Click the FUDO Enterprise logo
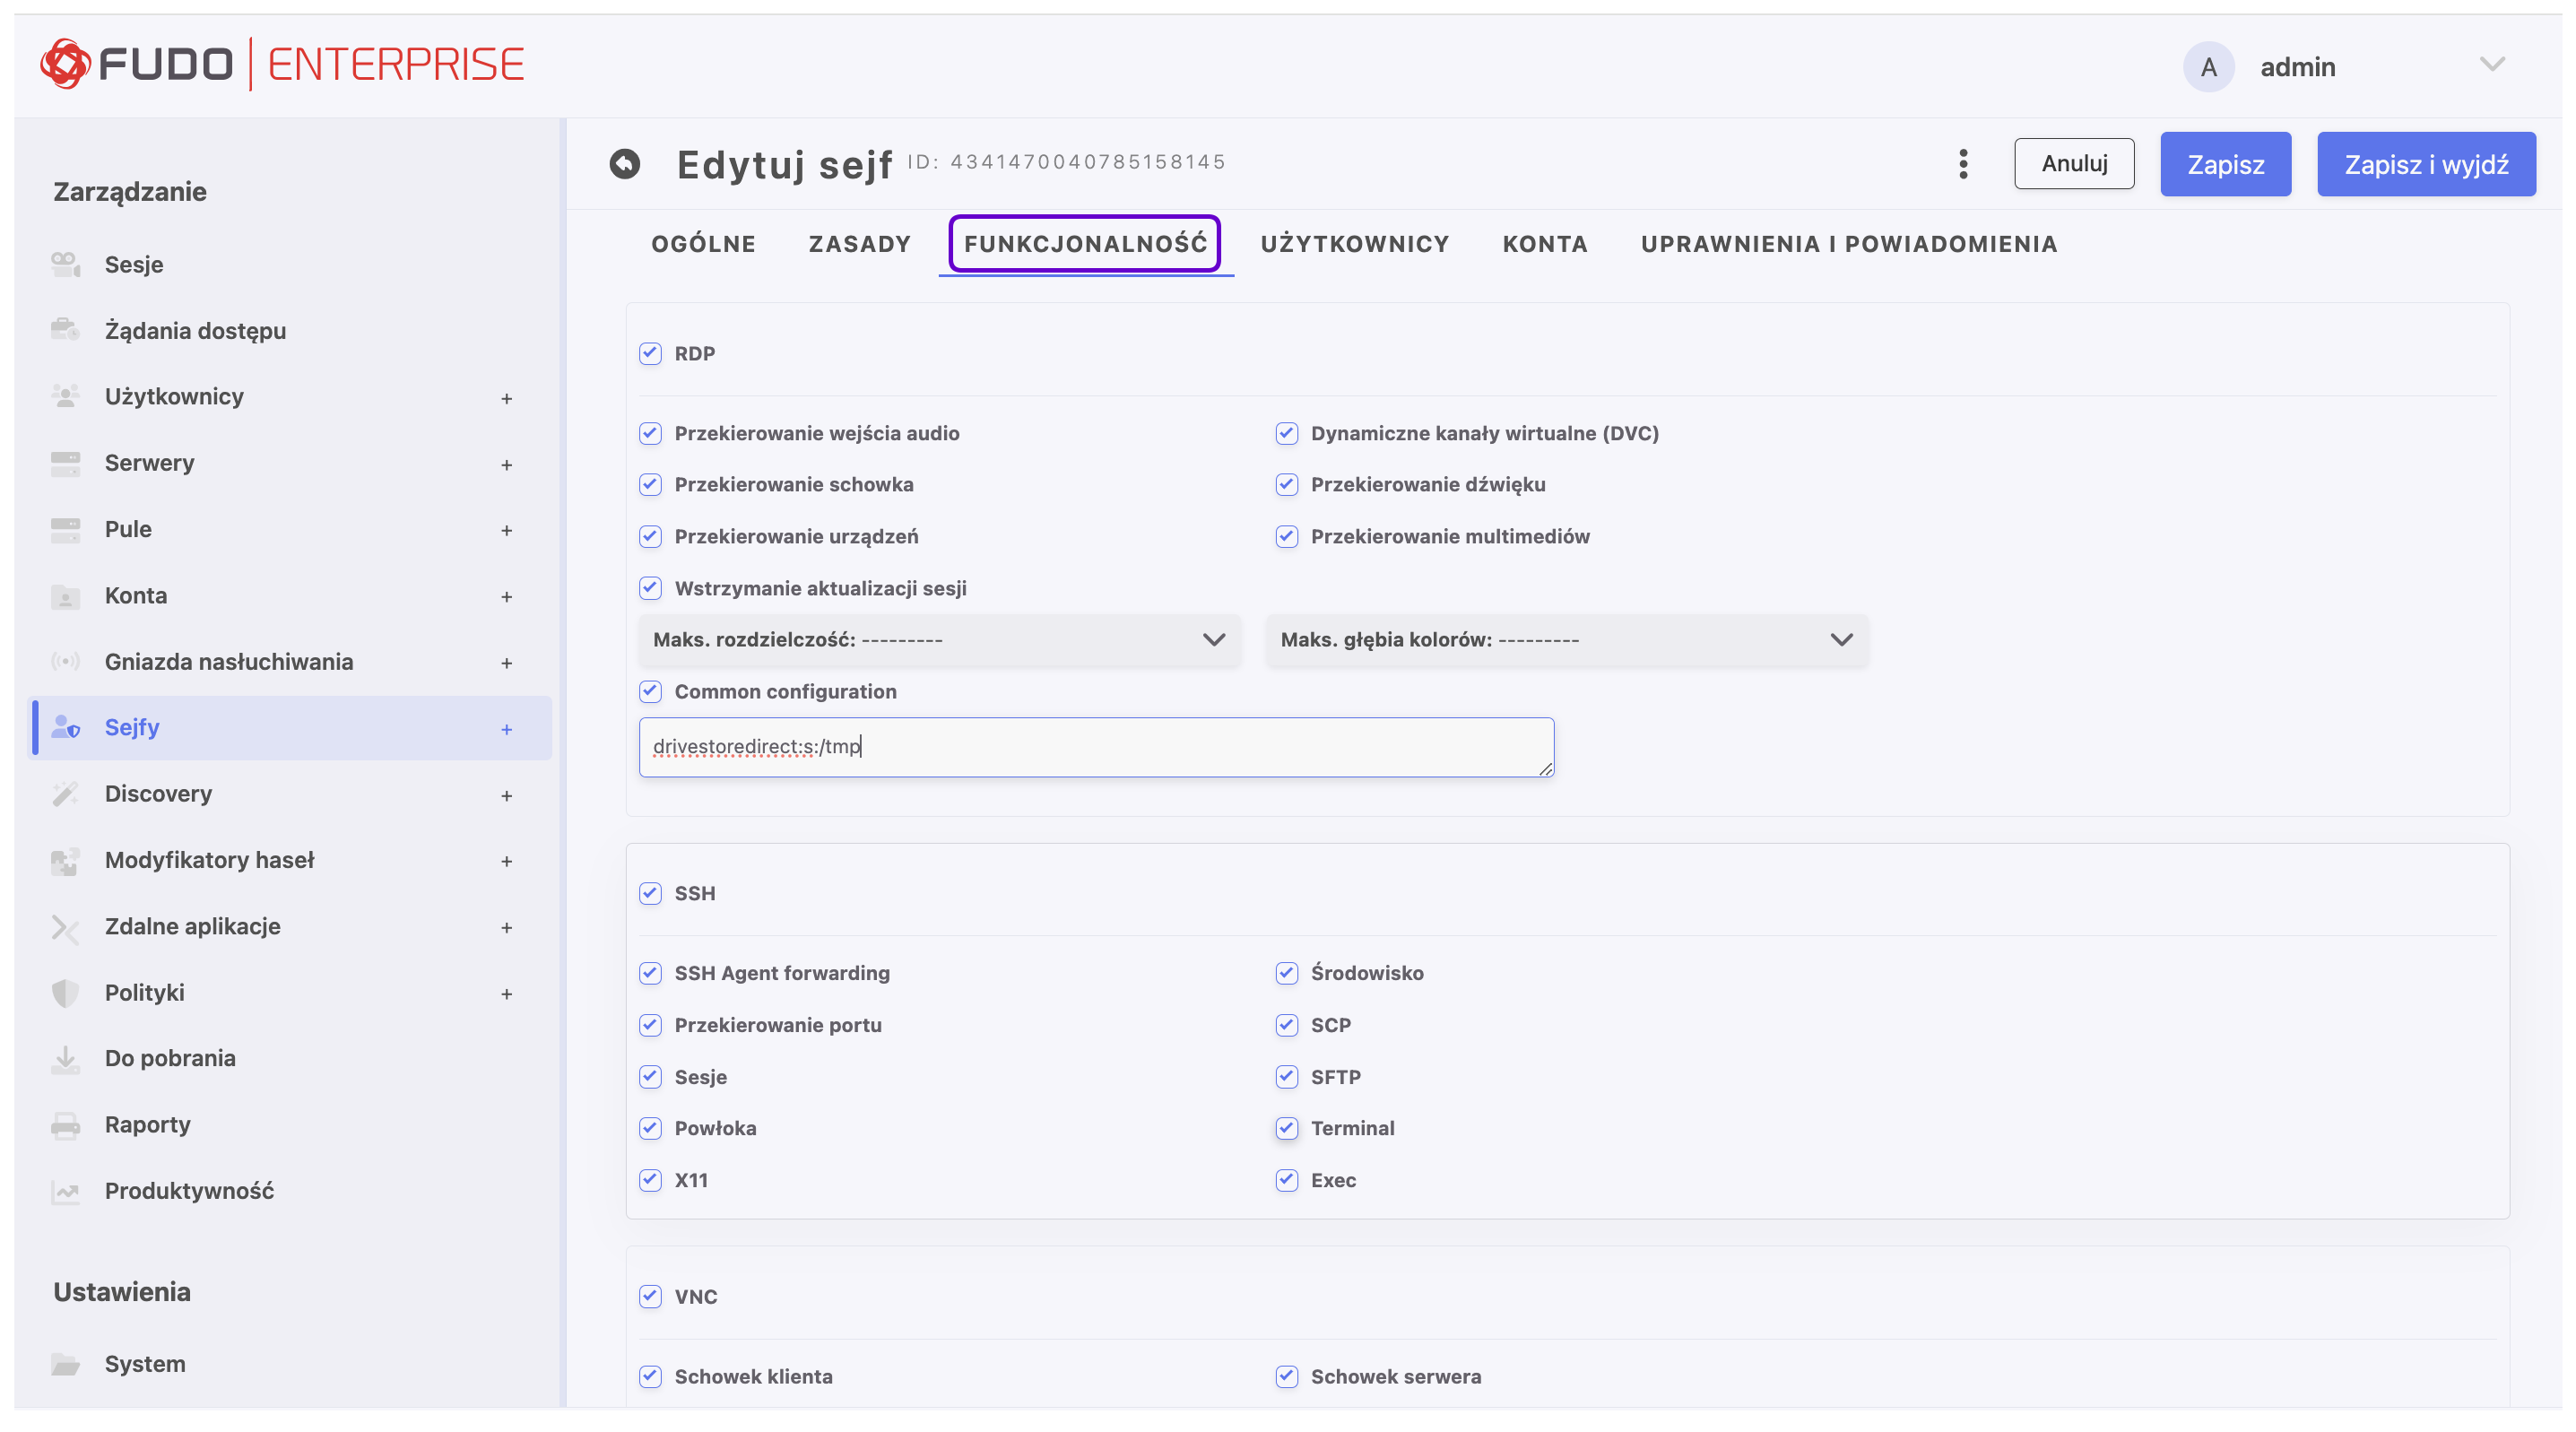Image resolution: width=2576 pixels, height=1432 pixels. coord(282,65)
